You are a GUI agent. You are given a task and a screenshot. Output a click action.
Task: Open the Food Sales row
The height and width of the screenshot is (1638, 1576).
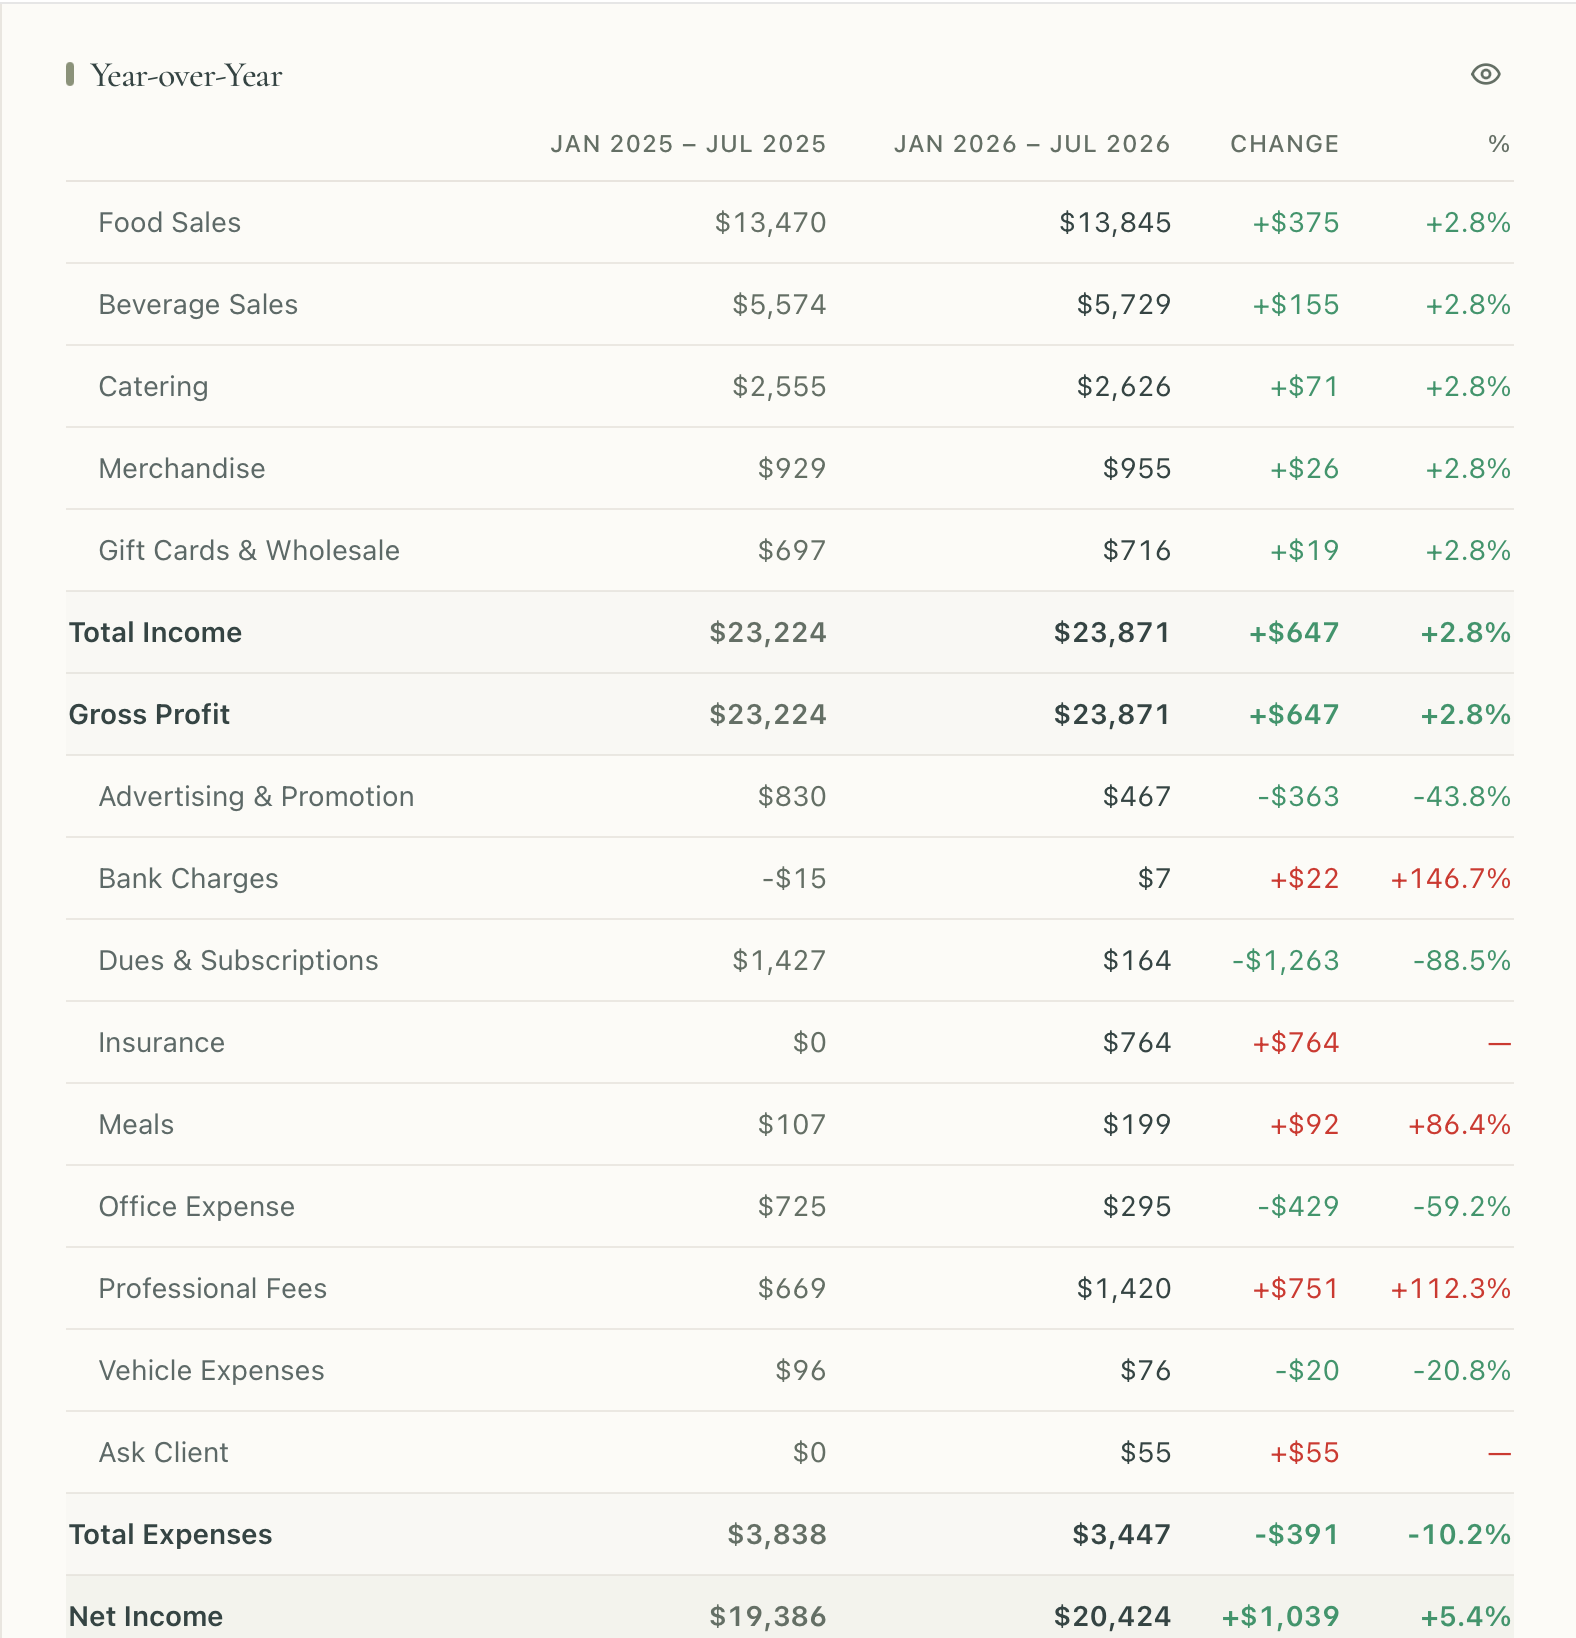pos(790,222)
